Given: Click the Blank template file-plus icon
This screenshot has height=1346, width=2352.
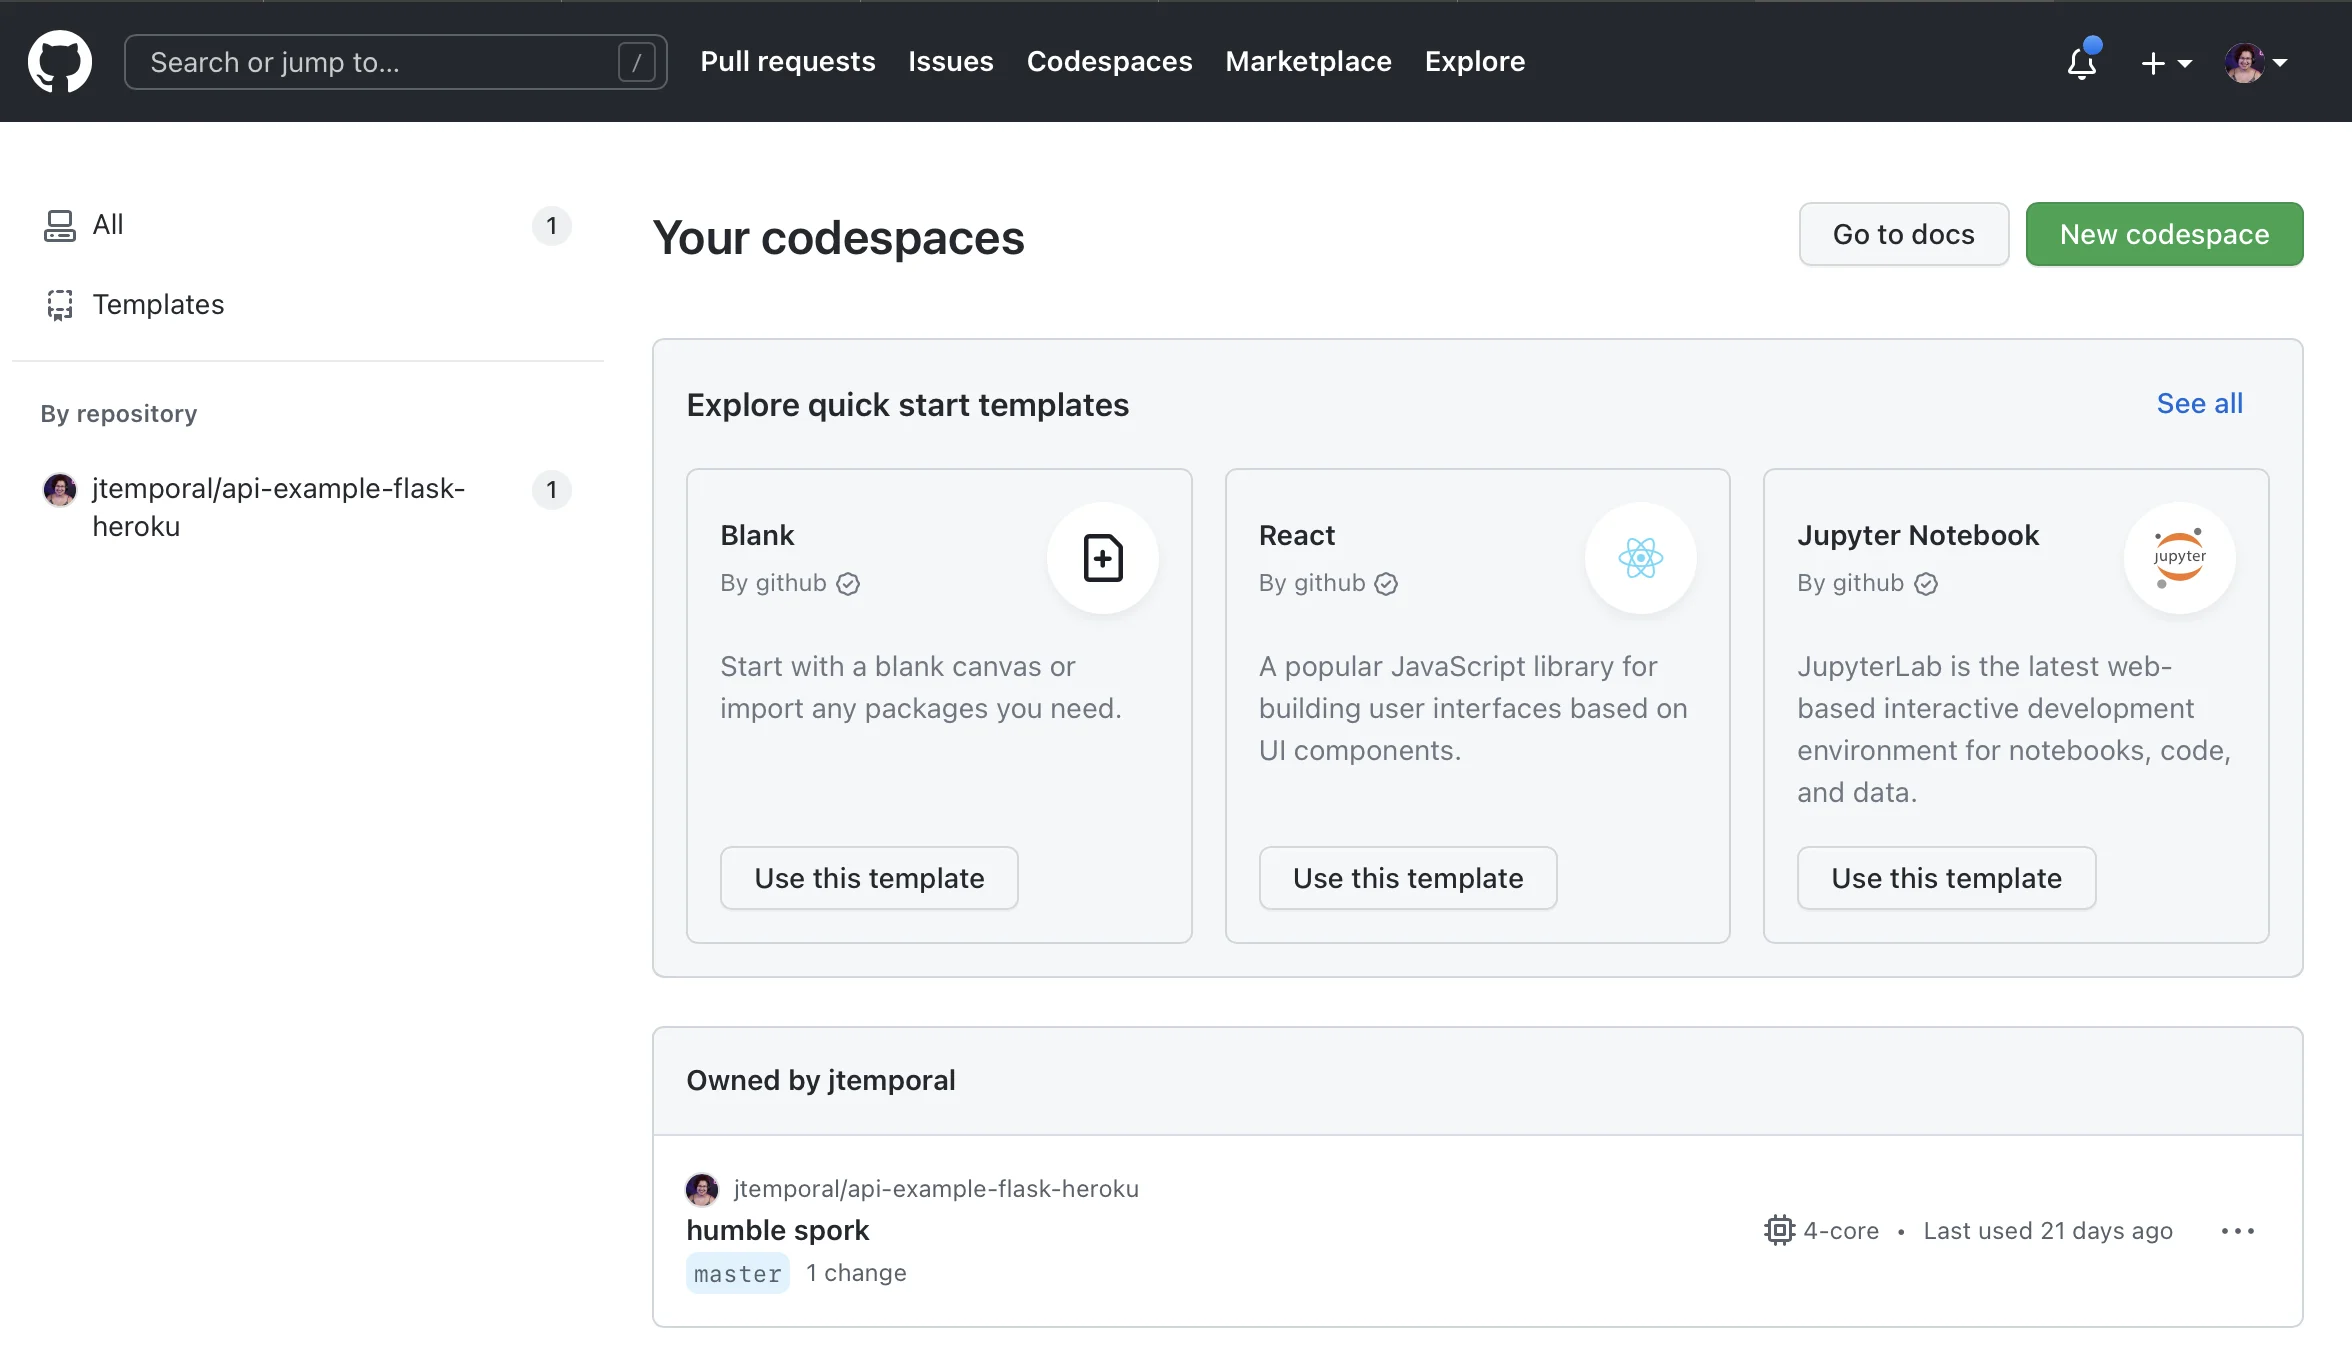Looking at the screenshot, I should tap(1103, 558).
